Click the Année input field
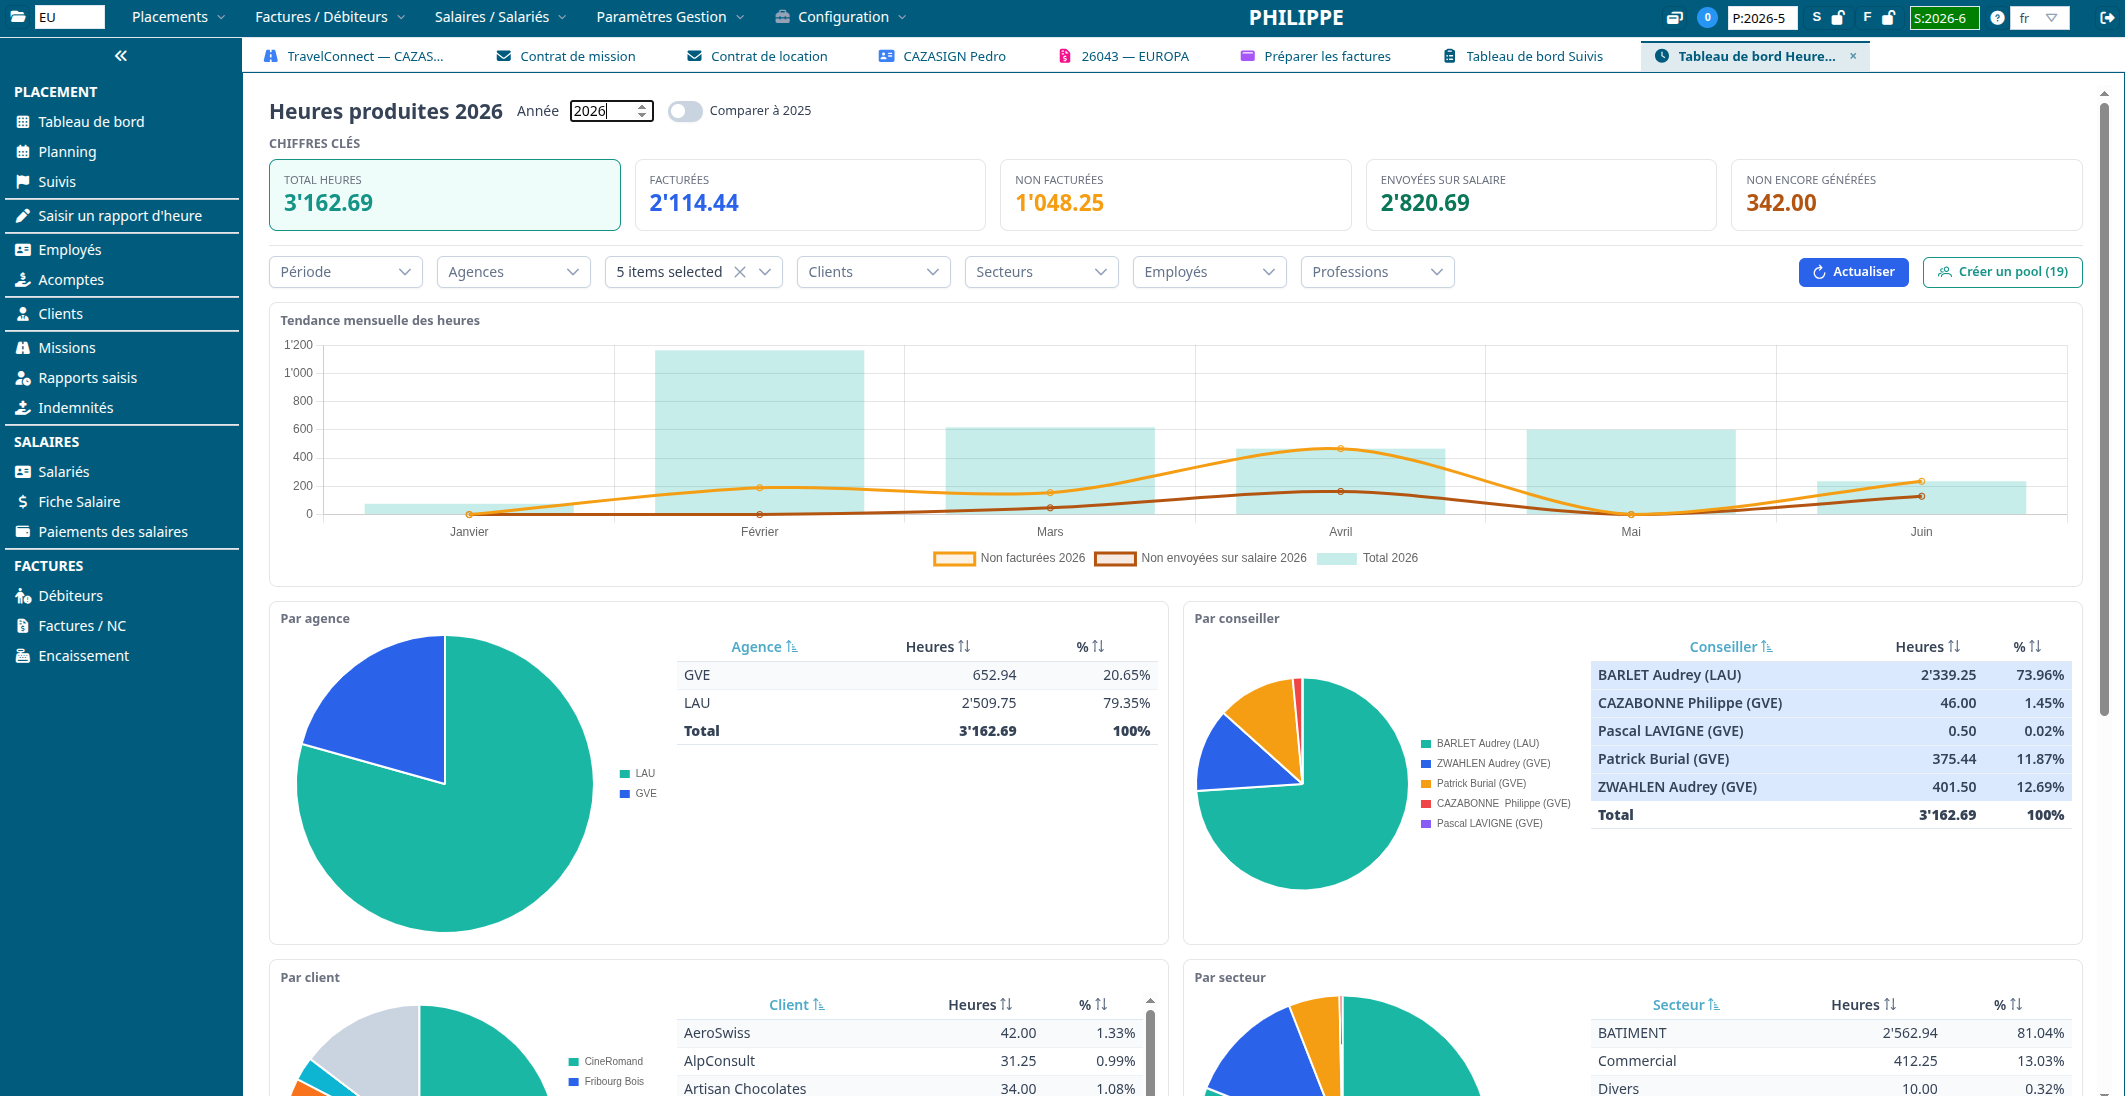2125x1096 pixels. pos(611,111)
